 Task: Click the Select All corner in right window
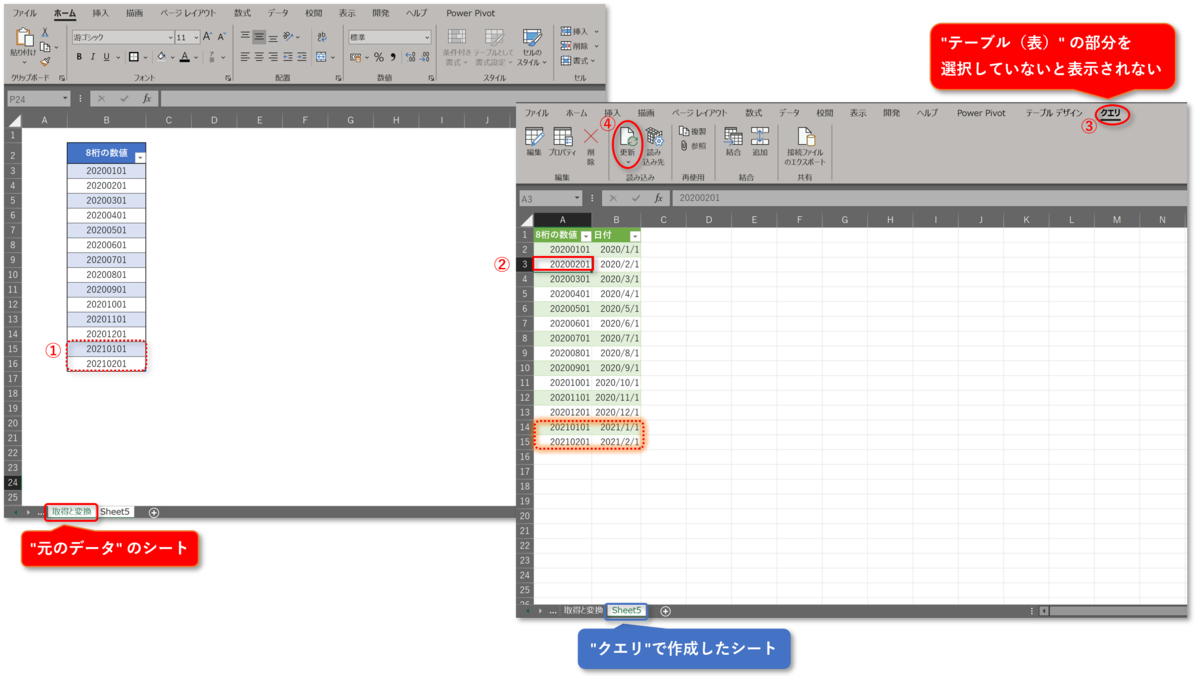pyautogui.click(x=526, y=220)
